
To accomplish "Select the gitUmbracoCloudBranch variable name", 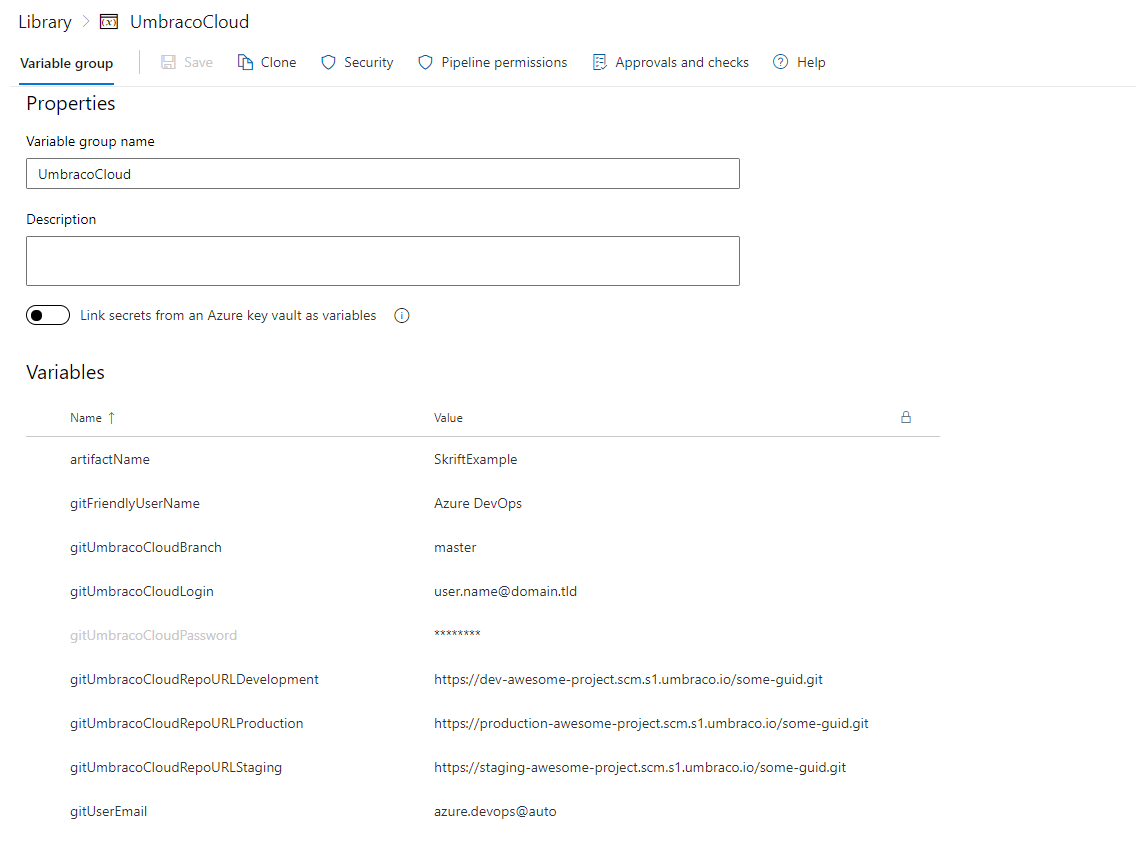I will [x=146, y=548].
